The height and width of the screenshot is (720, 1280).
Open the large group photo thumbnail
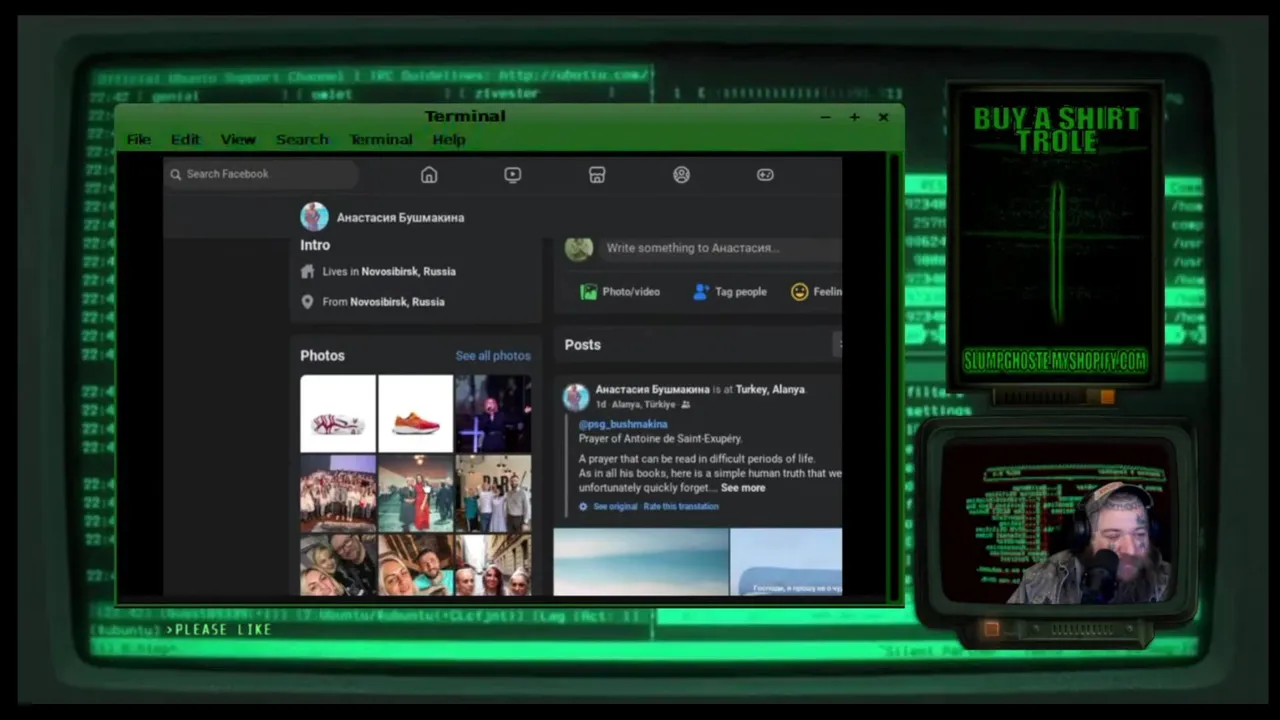tap(338, 493)
